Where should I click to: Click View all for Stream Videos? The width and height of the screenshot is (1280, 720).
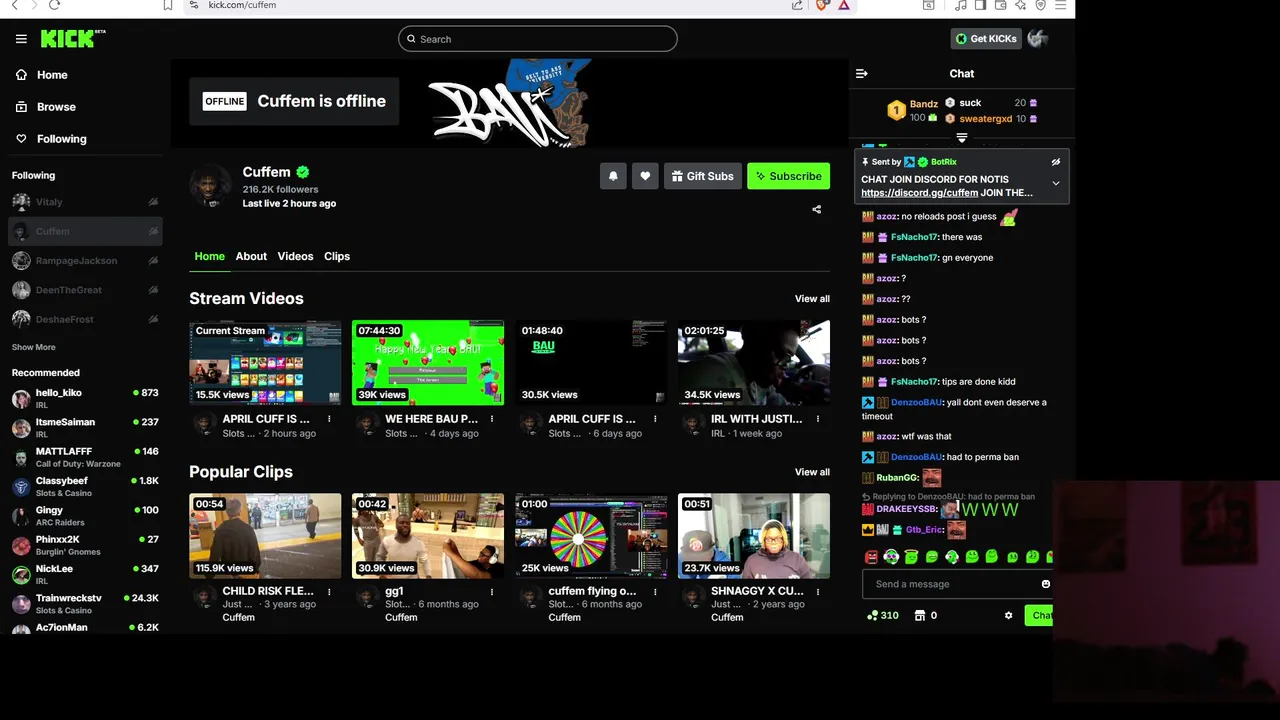[x=812, y=299]
